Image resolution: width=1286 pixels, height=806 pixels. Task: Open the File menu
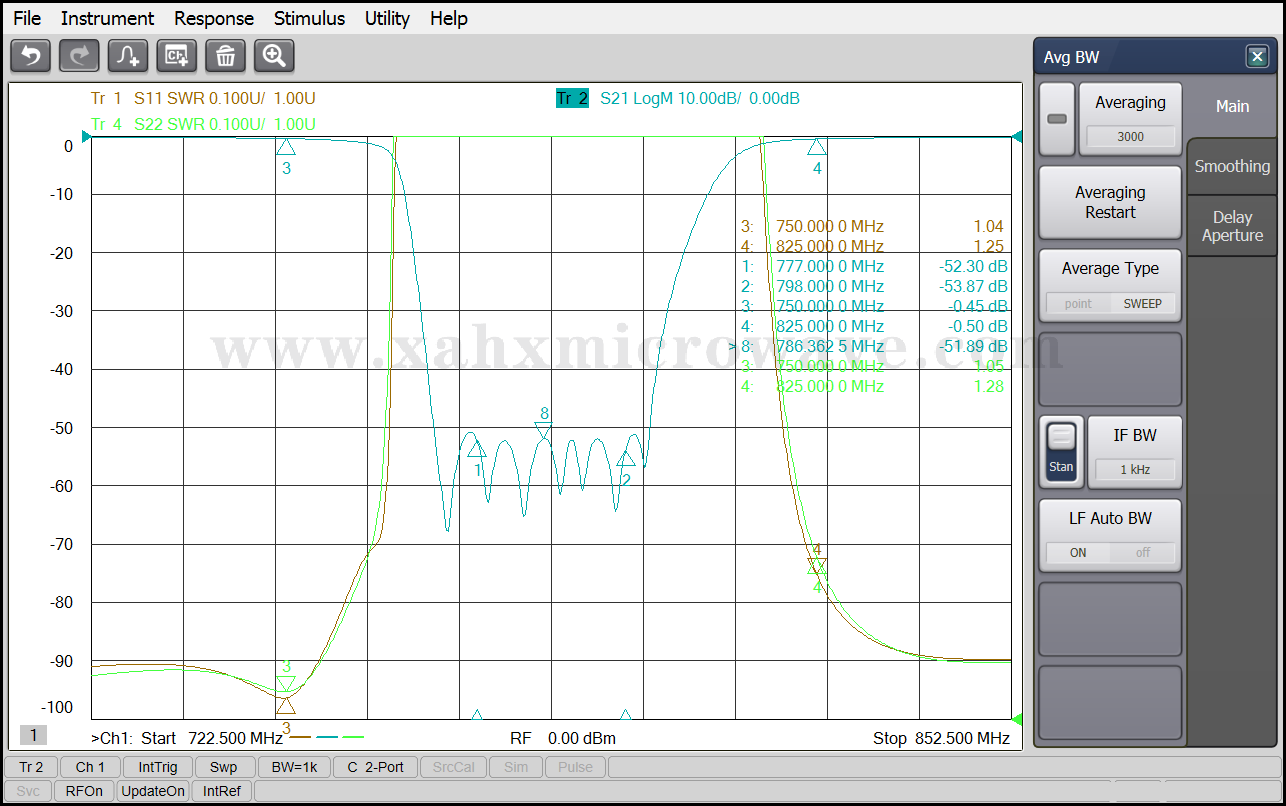coord(27,18)
